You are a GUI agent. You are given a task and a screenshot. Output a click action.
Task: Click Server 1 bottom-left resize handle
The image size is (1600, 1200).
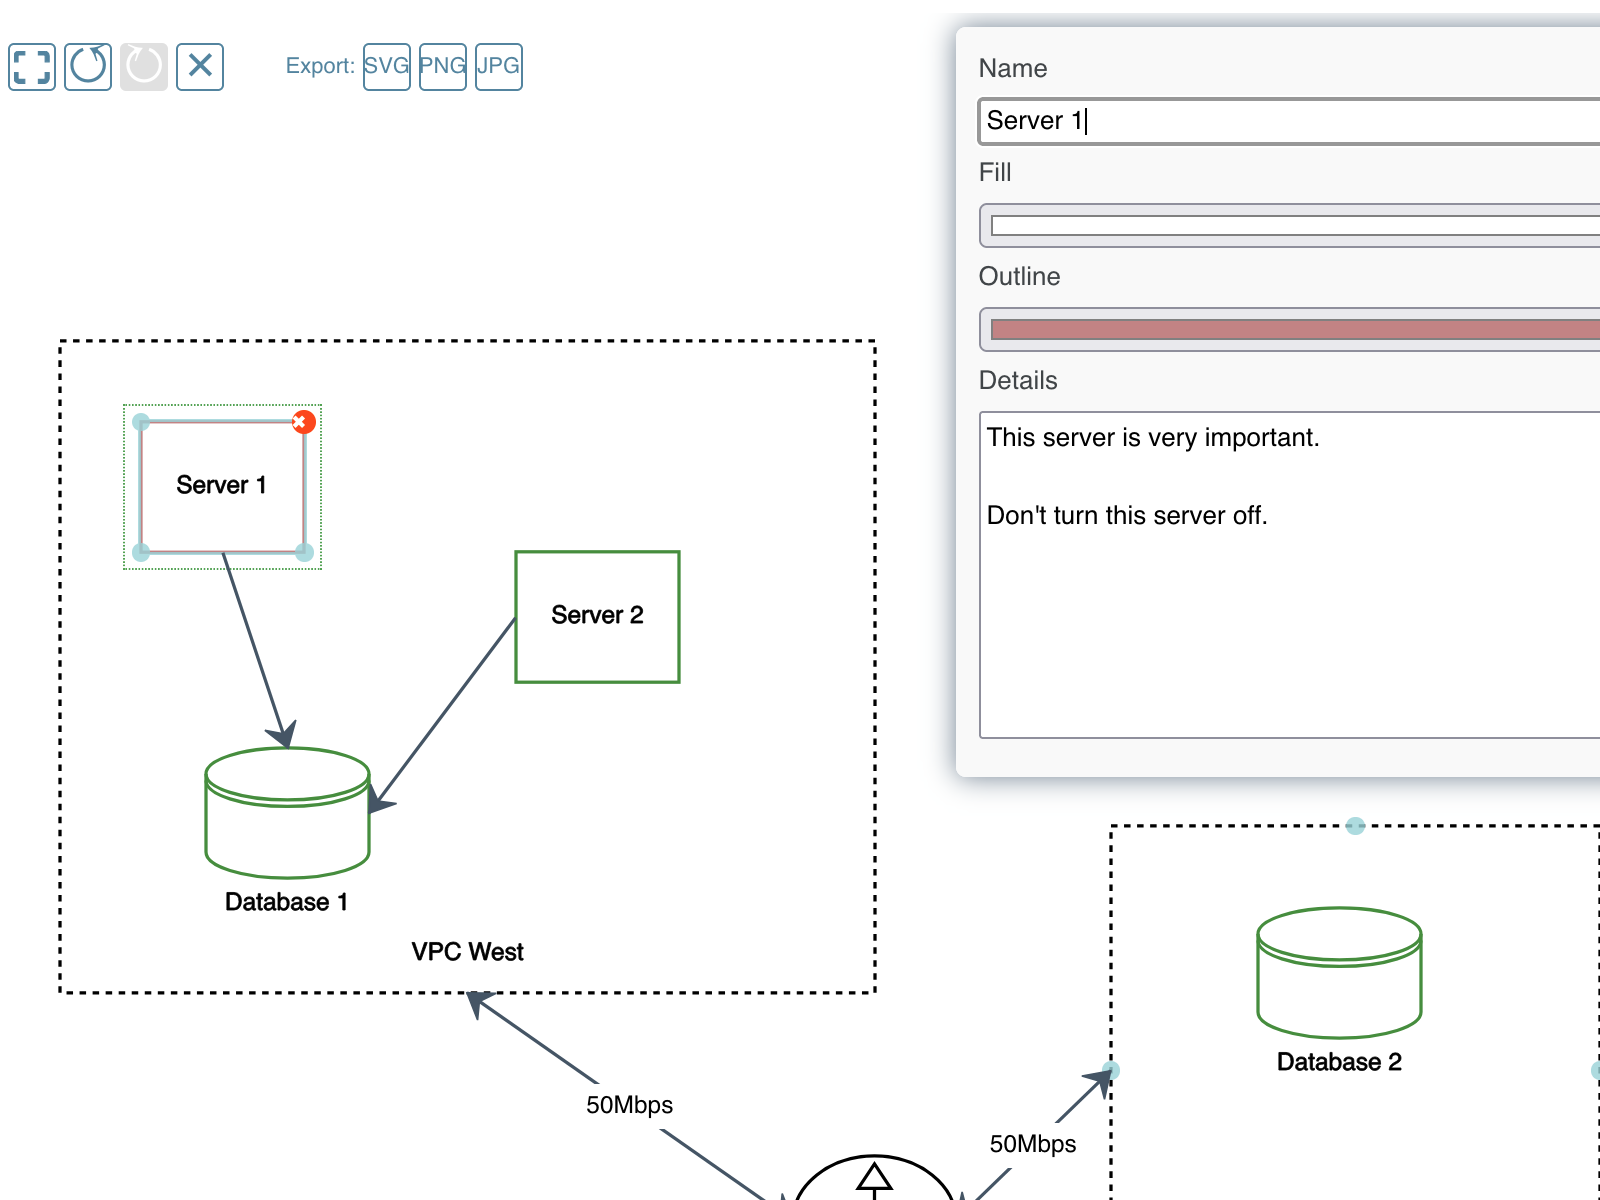141,552
